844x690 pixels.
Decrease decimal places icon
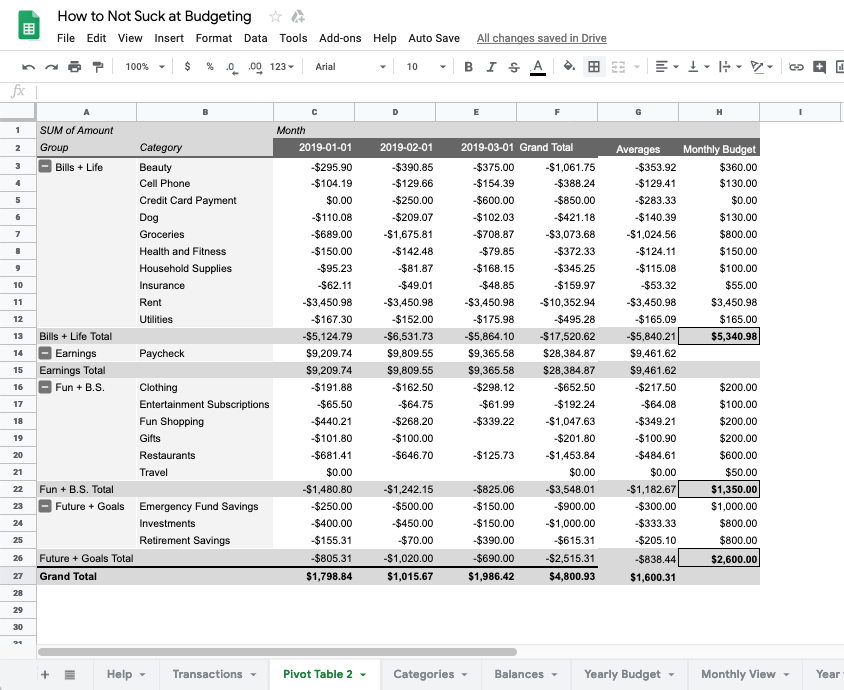pos(231,67)
